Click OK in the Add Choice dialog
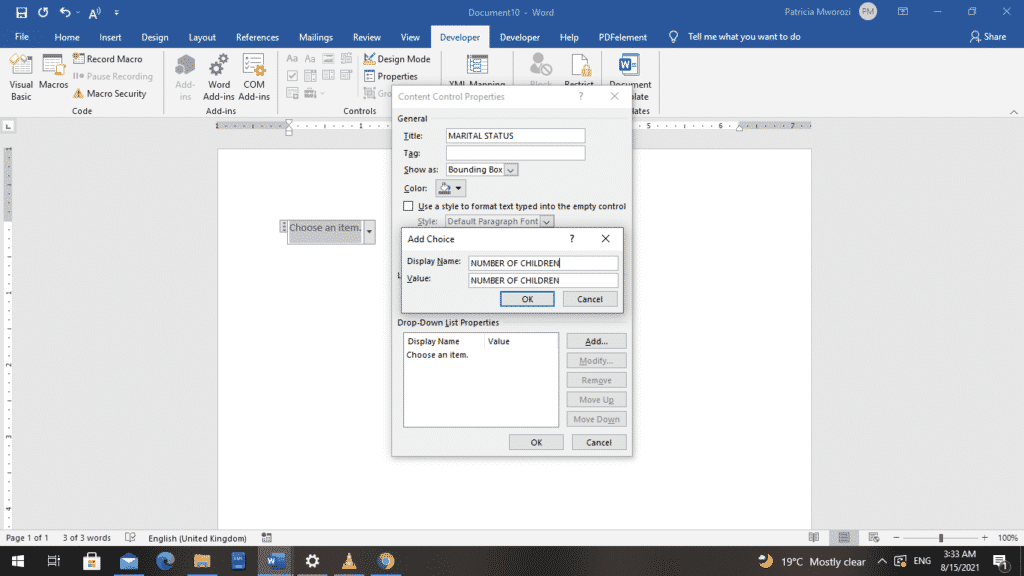 click(x=526, y=299)
